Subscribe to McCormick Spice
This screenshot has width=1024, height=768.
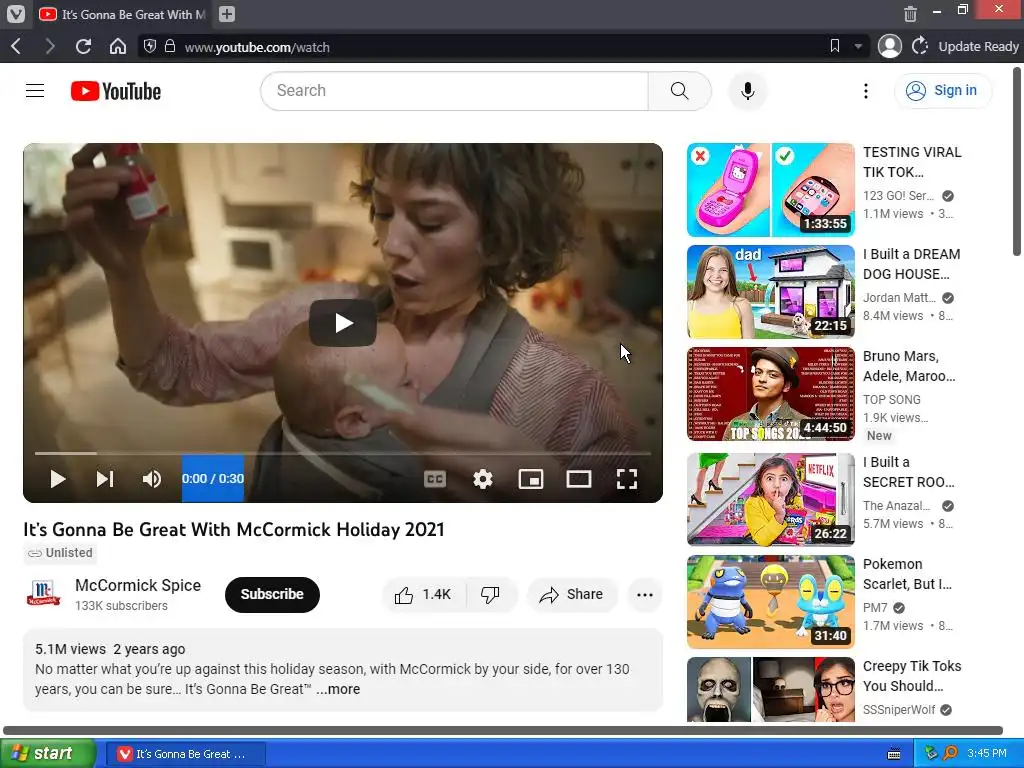(272, 594)
